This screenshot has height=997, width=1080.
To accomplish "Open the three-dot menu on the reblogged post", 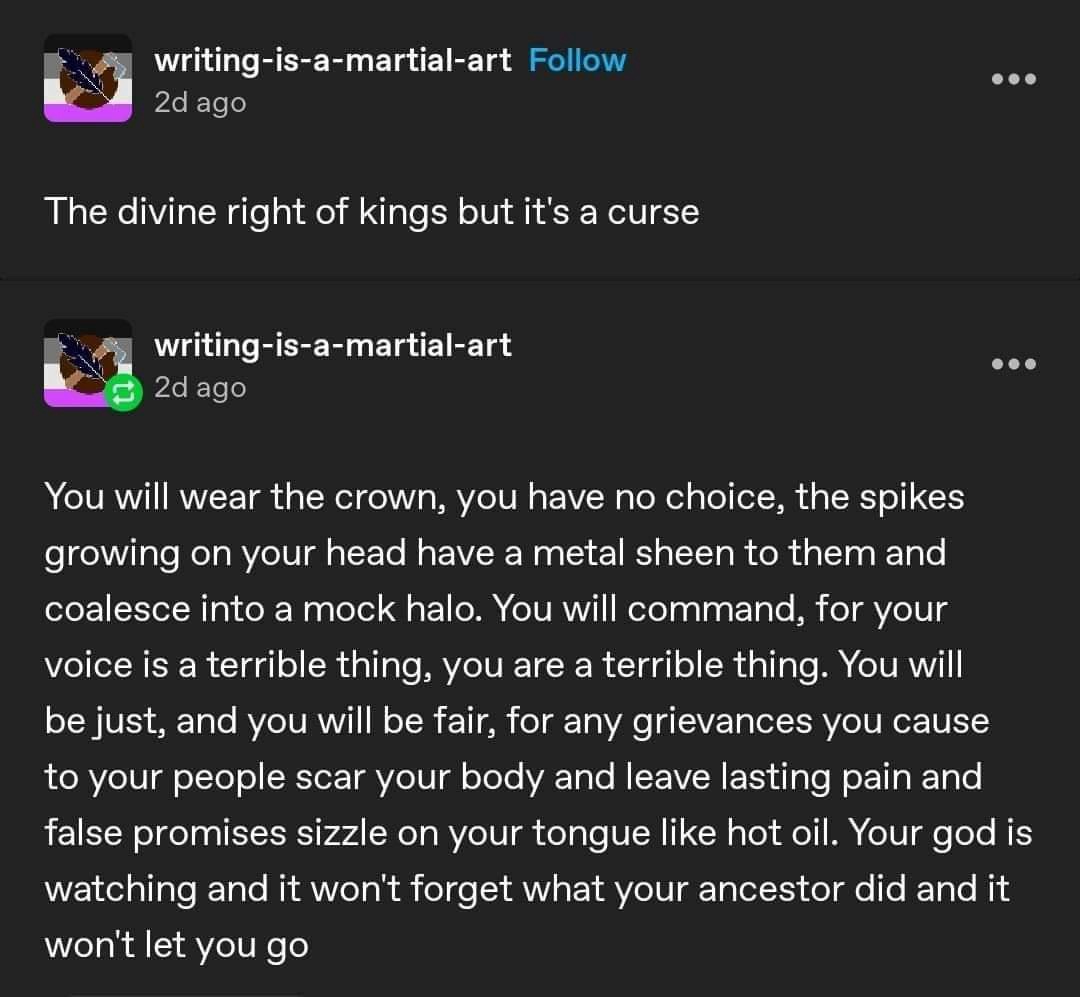I will point(1013,364).
